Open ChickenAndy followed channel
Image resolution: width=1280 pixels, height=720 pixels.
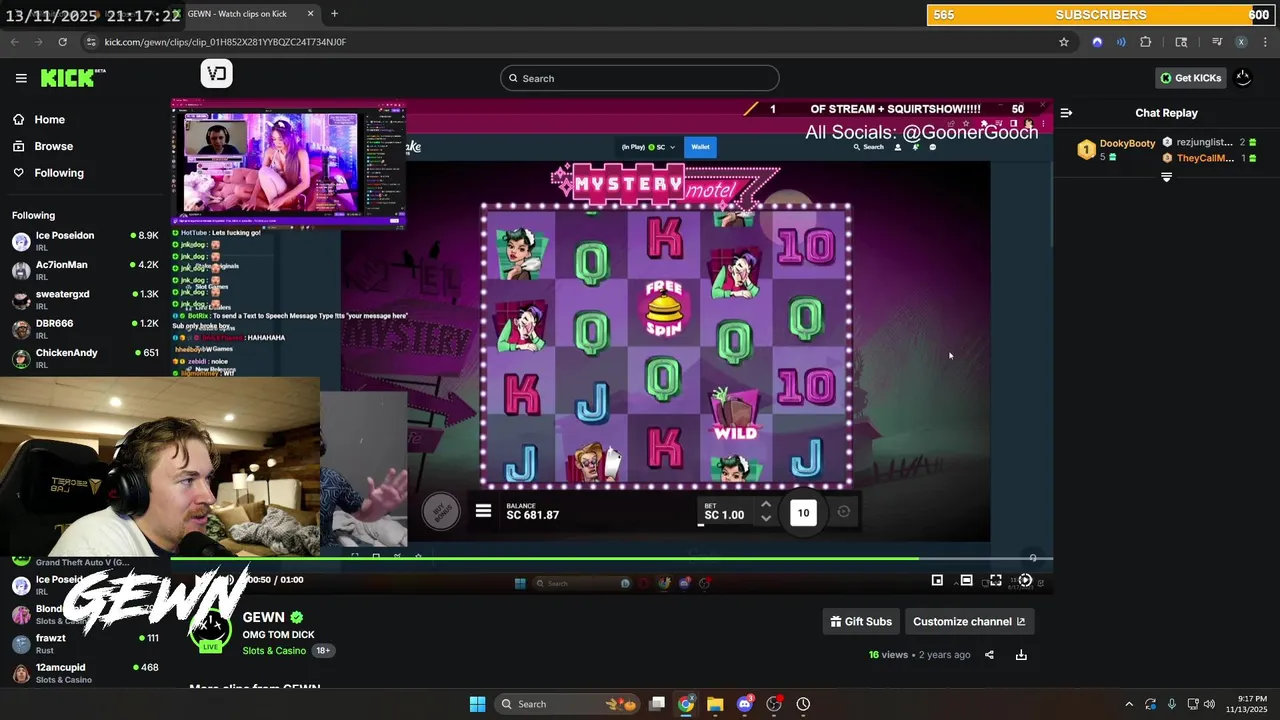[x=85, y=358]
